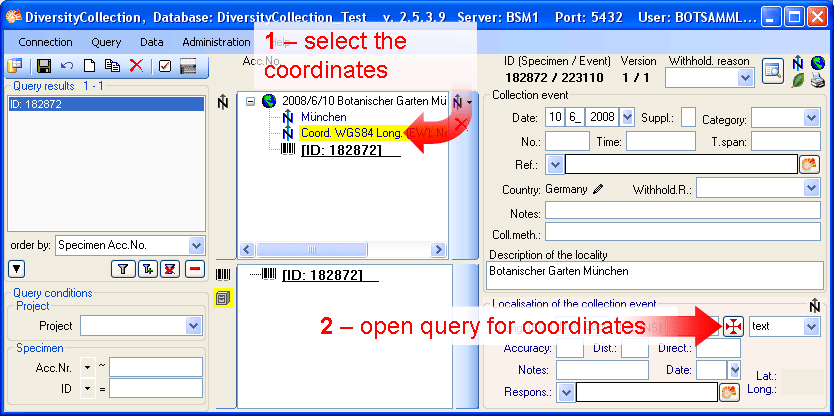Click the undo arrow icon in toolbar
The width and height of the screenshot is (834, 416).
[67, 66]
